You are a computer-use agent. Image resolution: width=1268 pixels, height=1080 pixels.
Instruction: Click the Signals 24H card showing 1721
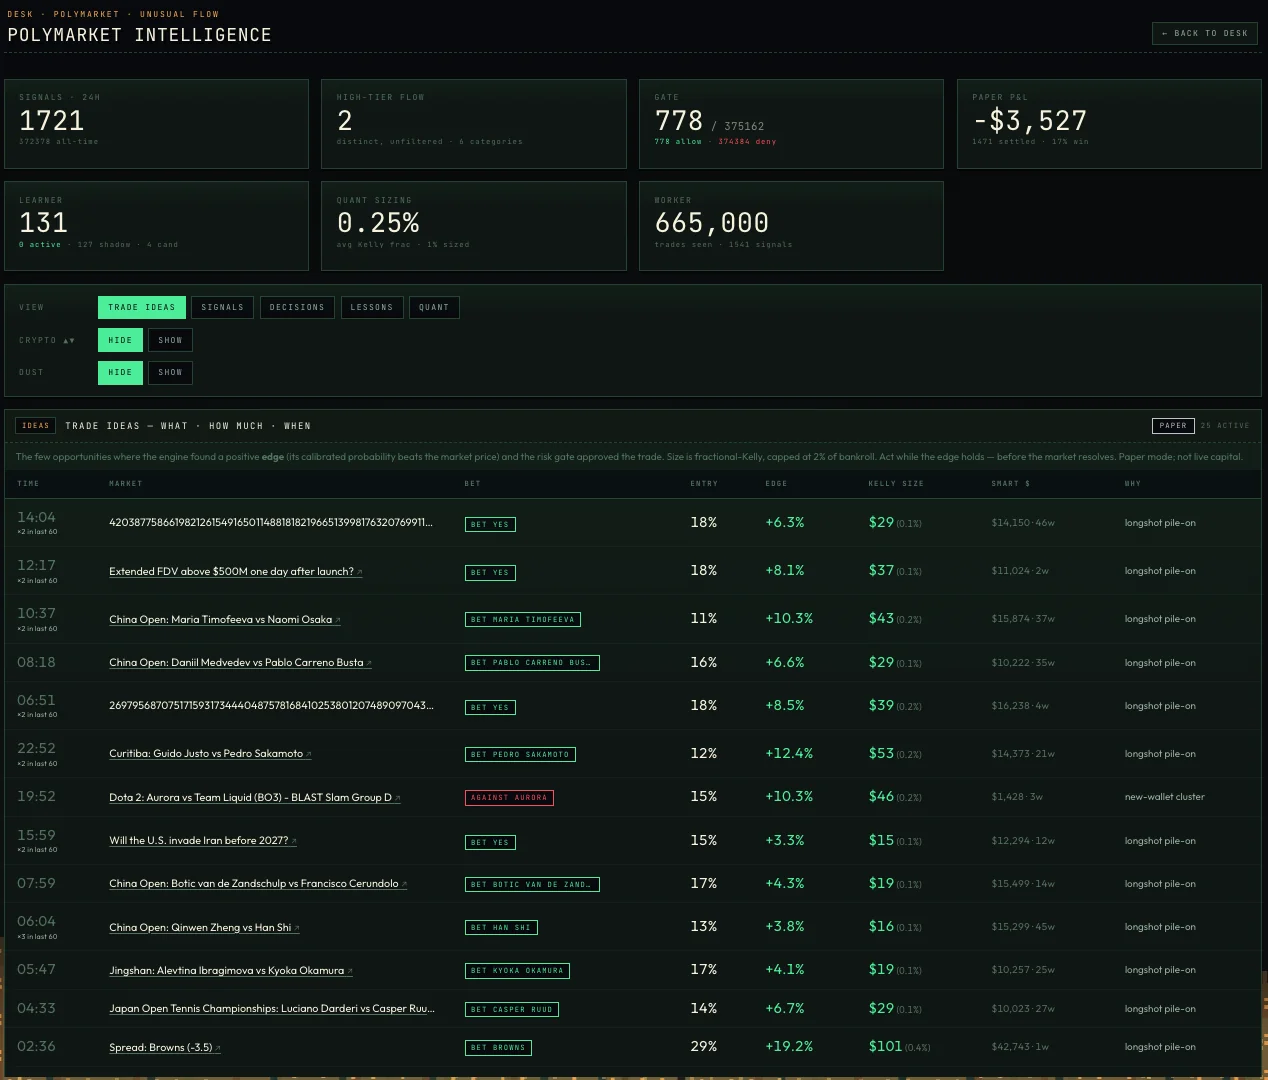156,124
